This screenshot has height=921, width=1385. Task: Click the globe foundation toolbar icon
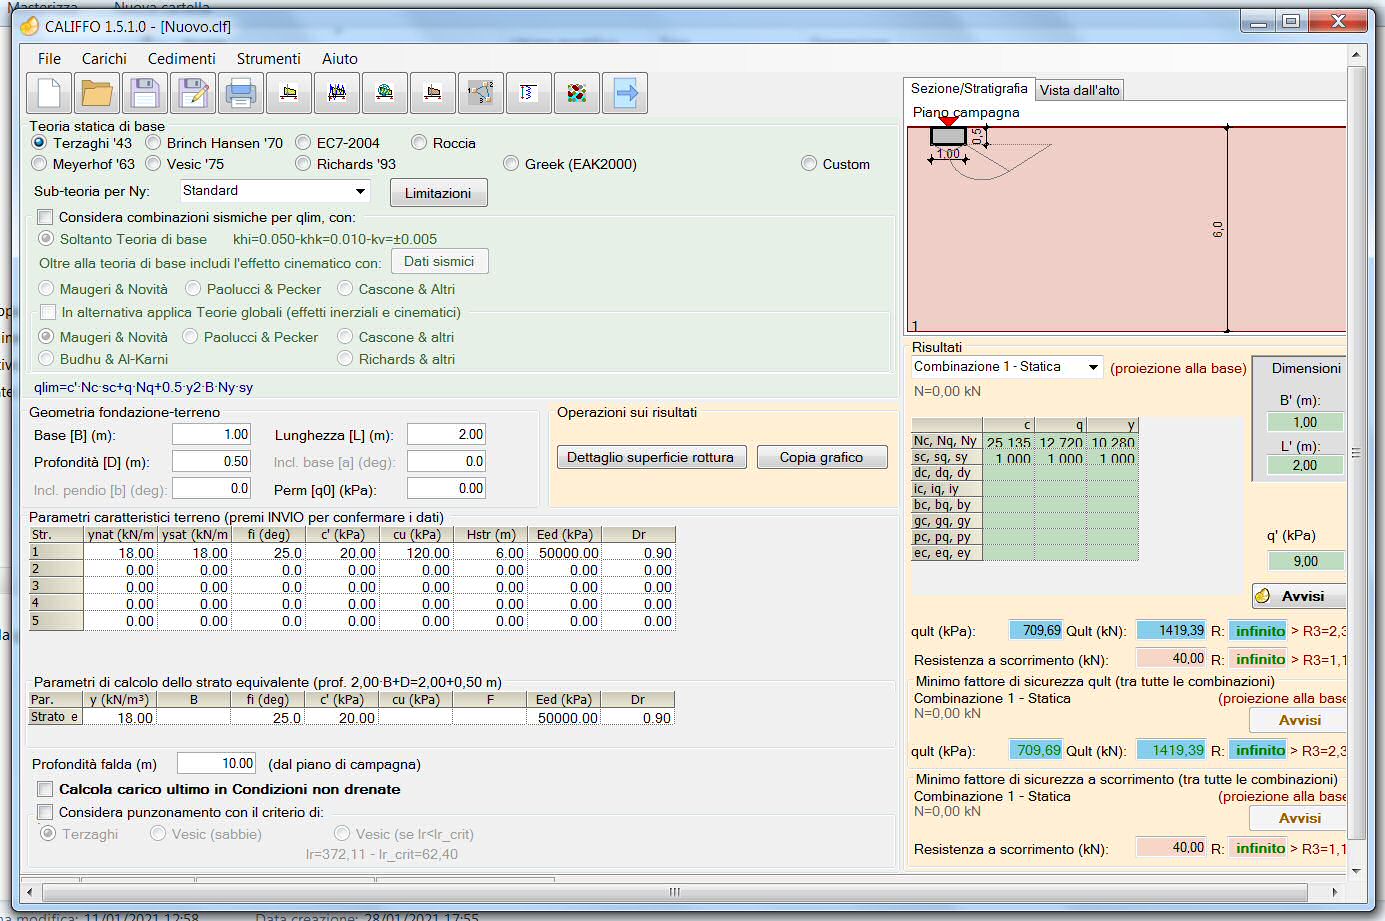point(385,93)
